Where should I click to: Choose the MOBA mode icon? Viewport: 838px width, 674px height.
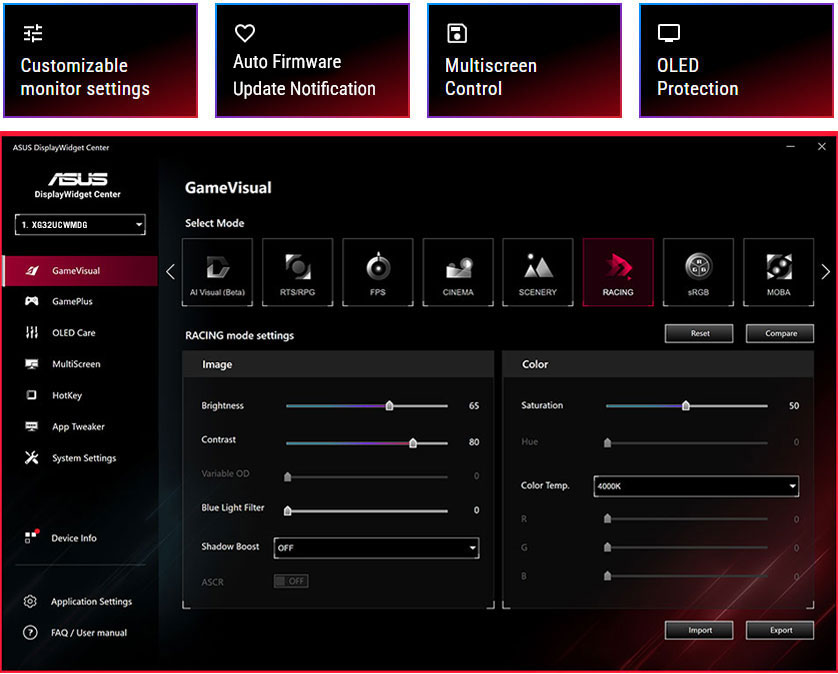(778, 271)
